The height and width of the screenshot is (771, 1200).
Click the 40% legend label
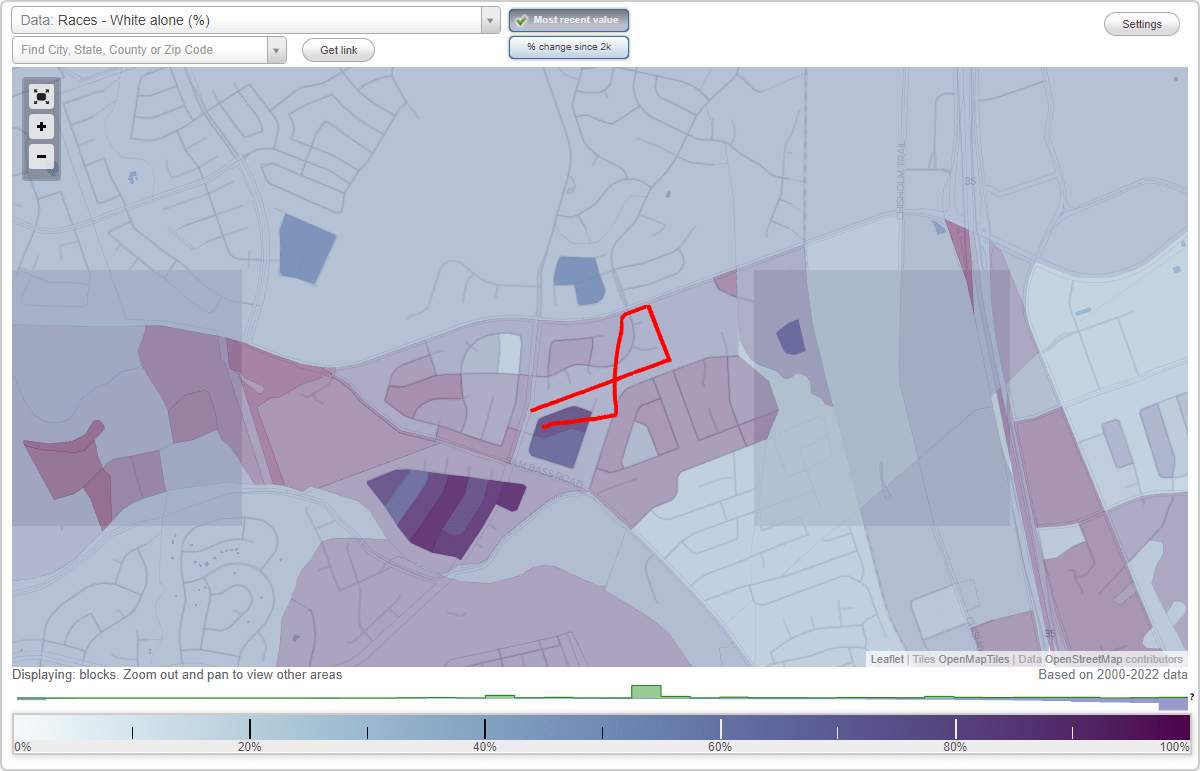pyautogui.click(x=485, y=747)
